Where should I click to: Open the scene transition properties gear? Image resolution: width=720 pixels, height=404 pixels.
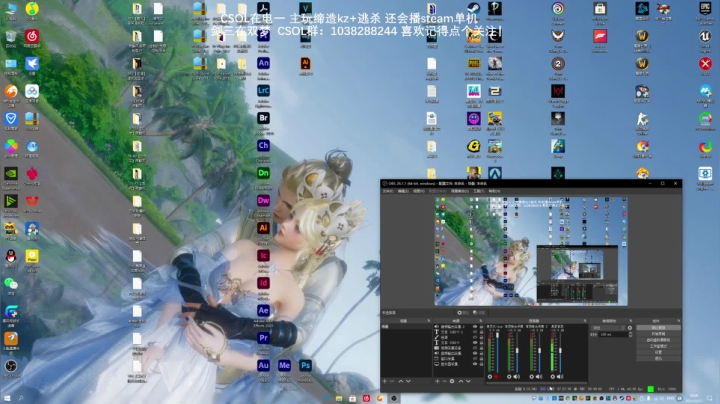pos(630,328)
